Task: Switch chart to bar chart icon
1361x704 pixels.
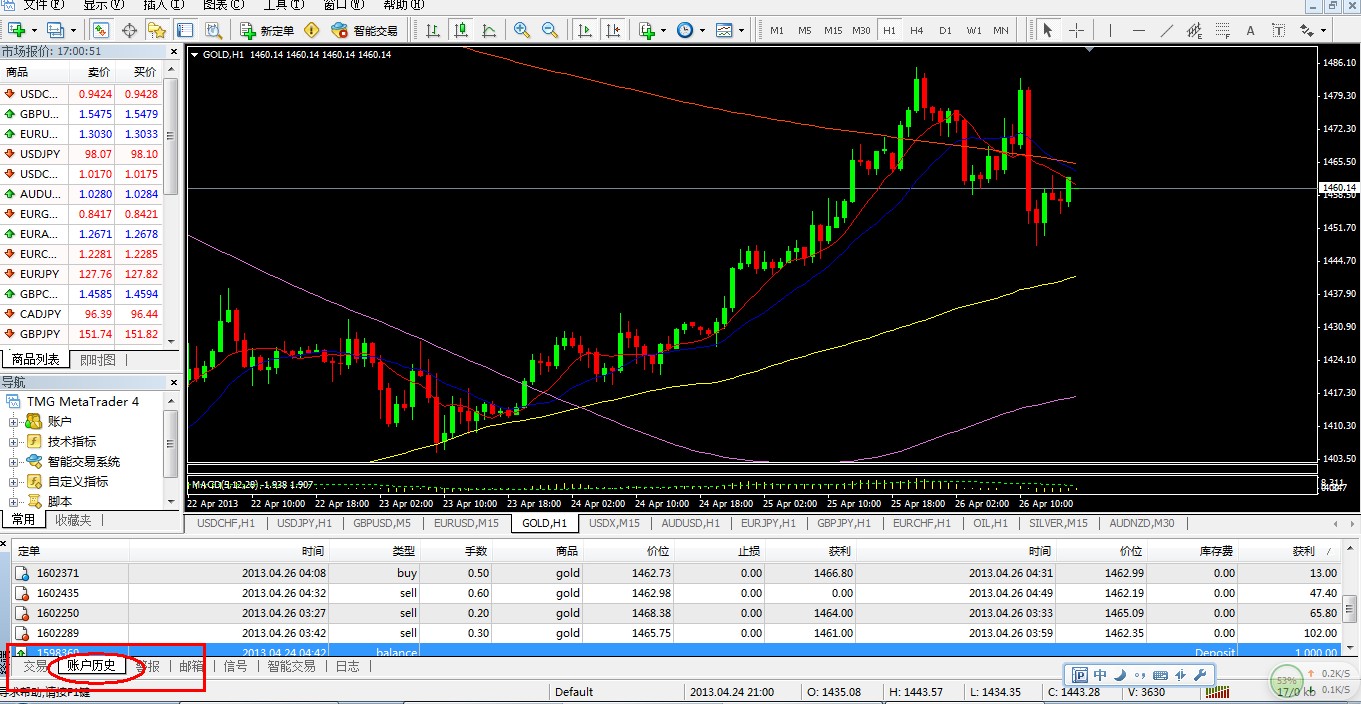Action: [x=433, y=30]
